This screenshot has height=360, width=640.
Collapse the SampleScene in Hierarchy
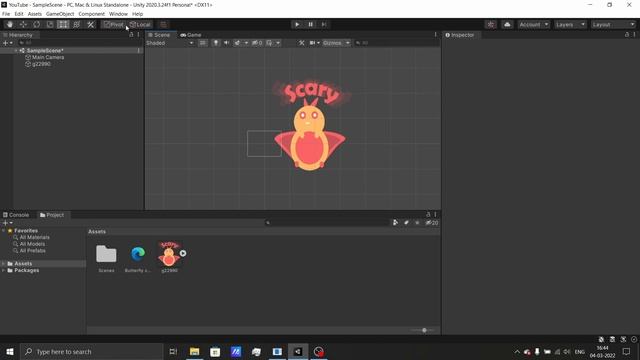[16, 51]
